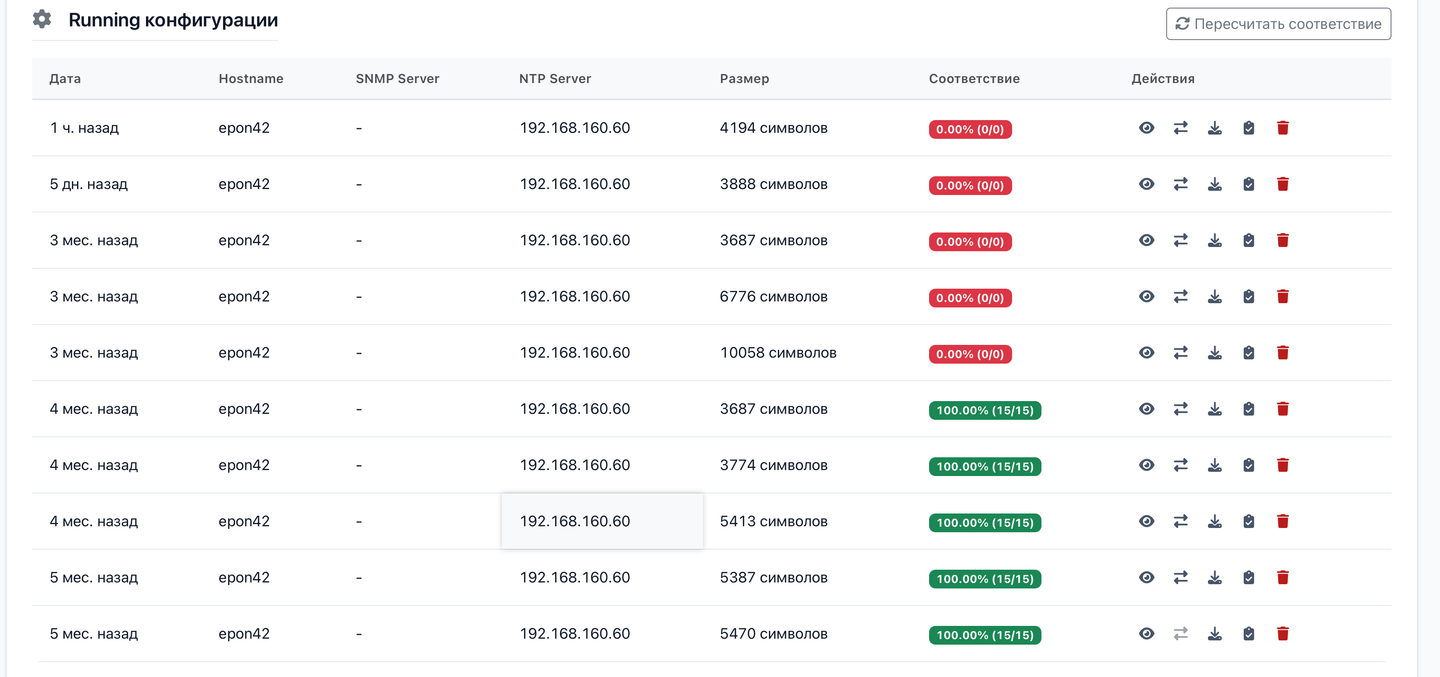Click the Размер column header

click(745, 78)
